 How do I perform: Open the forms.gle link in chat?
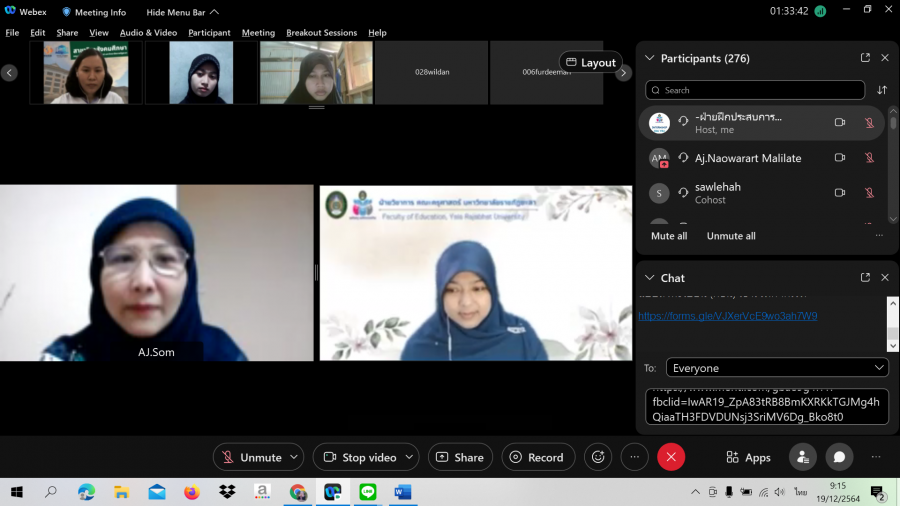[728, 316]
